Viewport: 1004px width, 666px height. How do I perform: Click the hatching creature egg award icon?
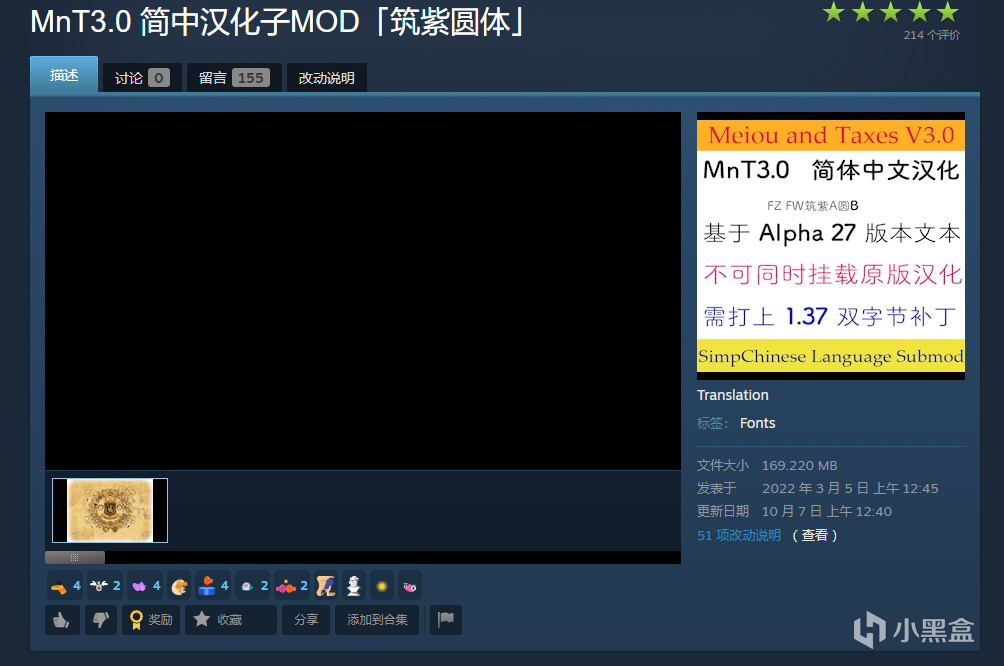point(179,586)
